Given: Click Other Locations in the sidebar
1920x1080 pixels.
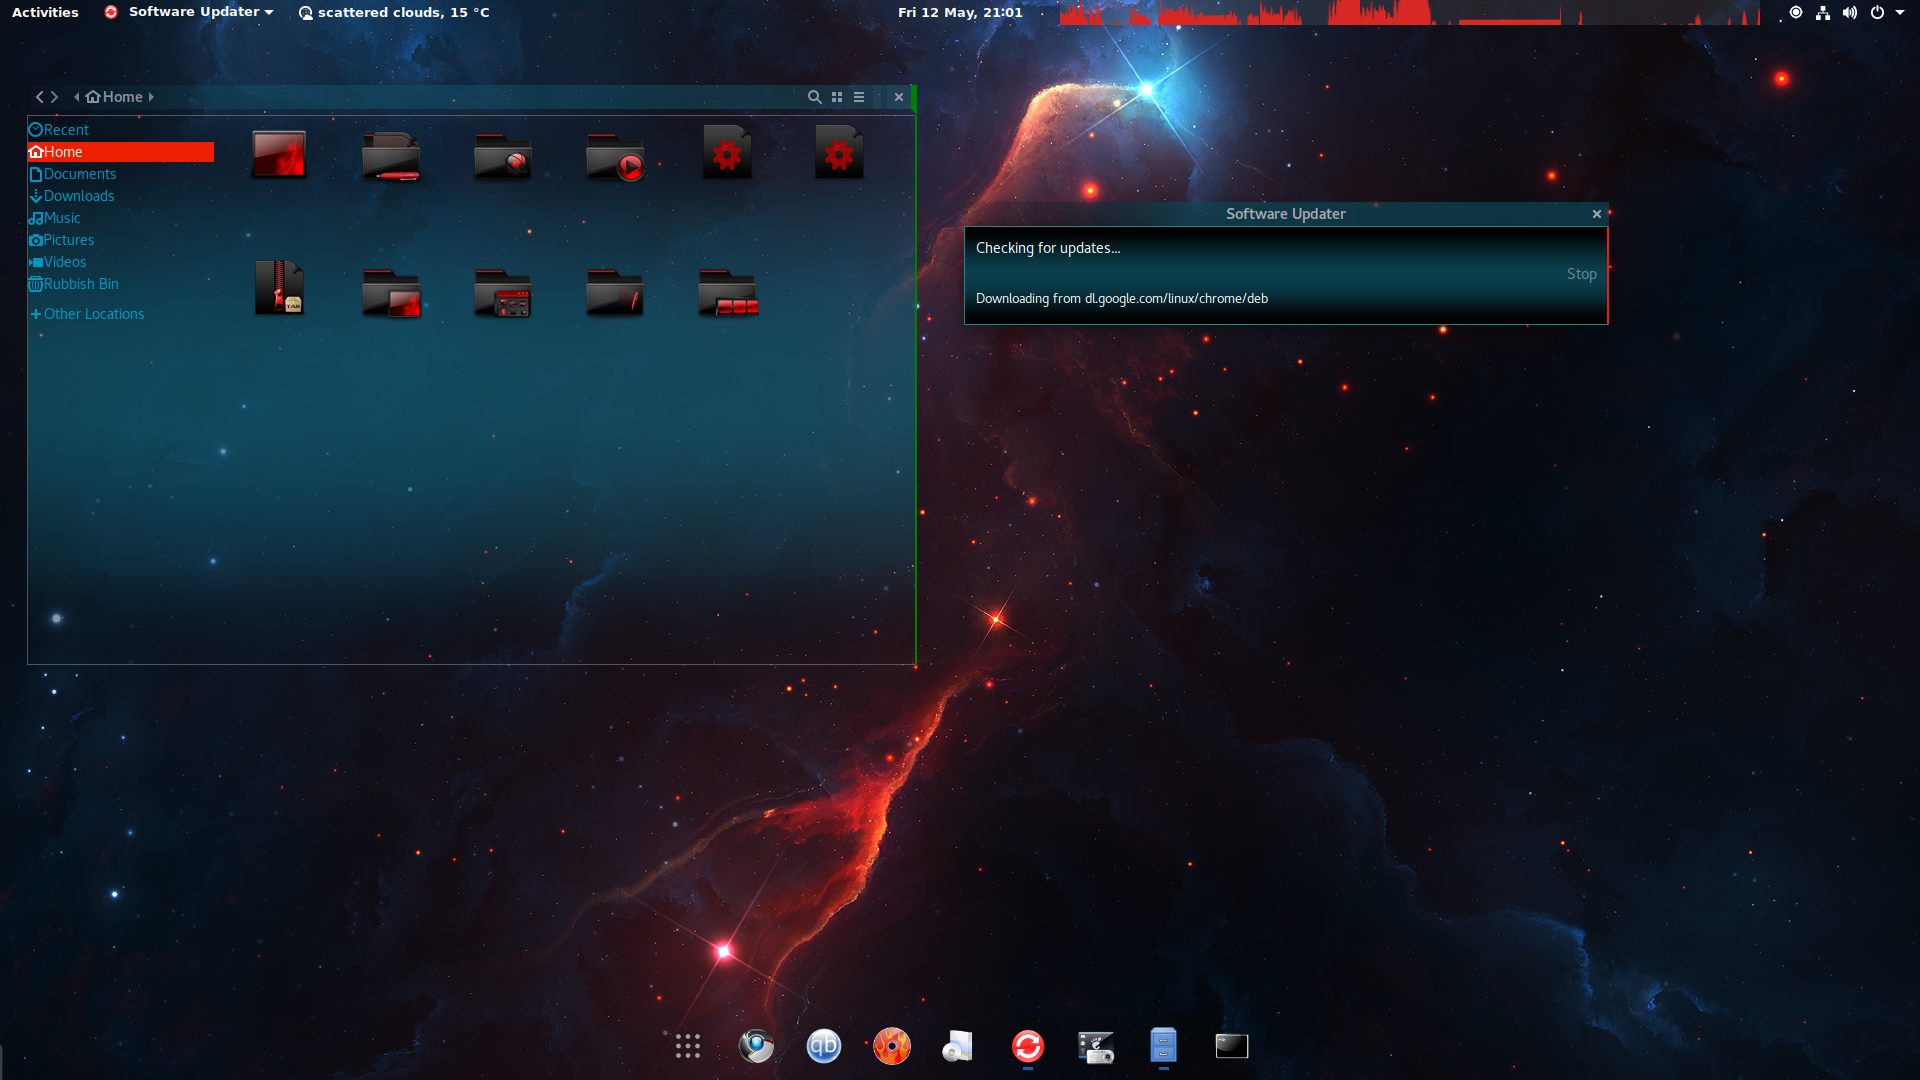Looking at the screenshot, I should coord(120,314).
